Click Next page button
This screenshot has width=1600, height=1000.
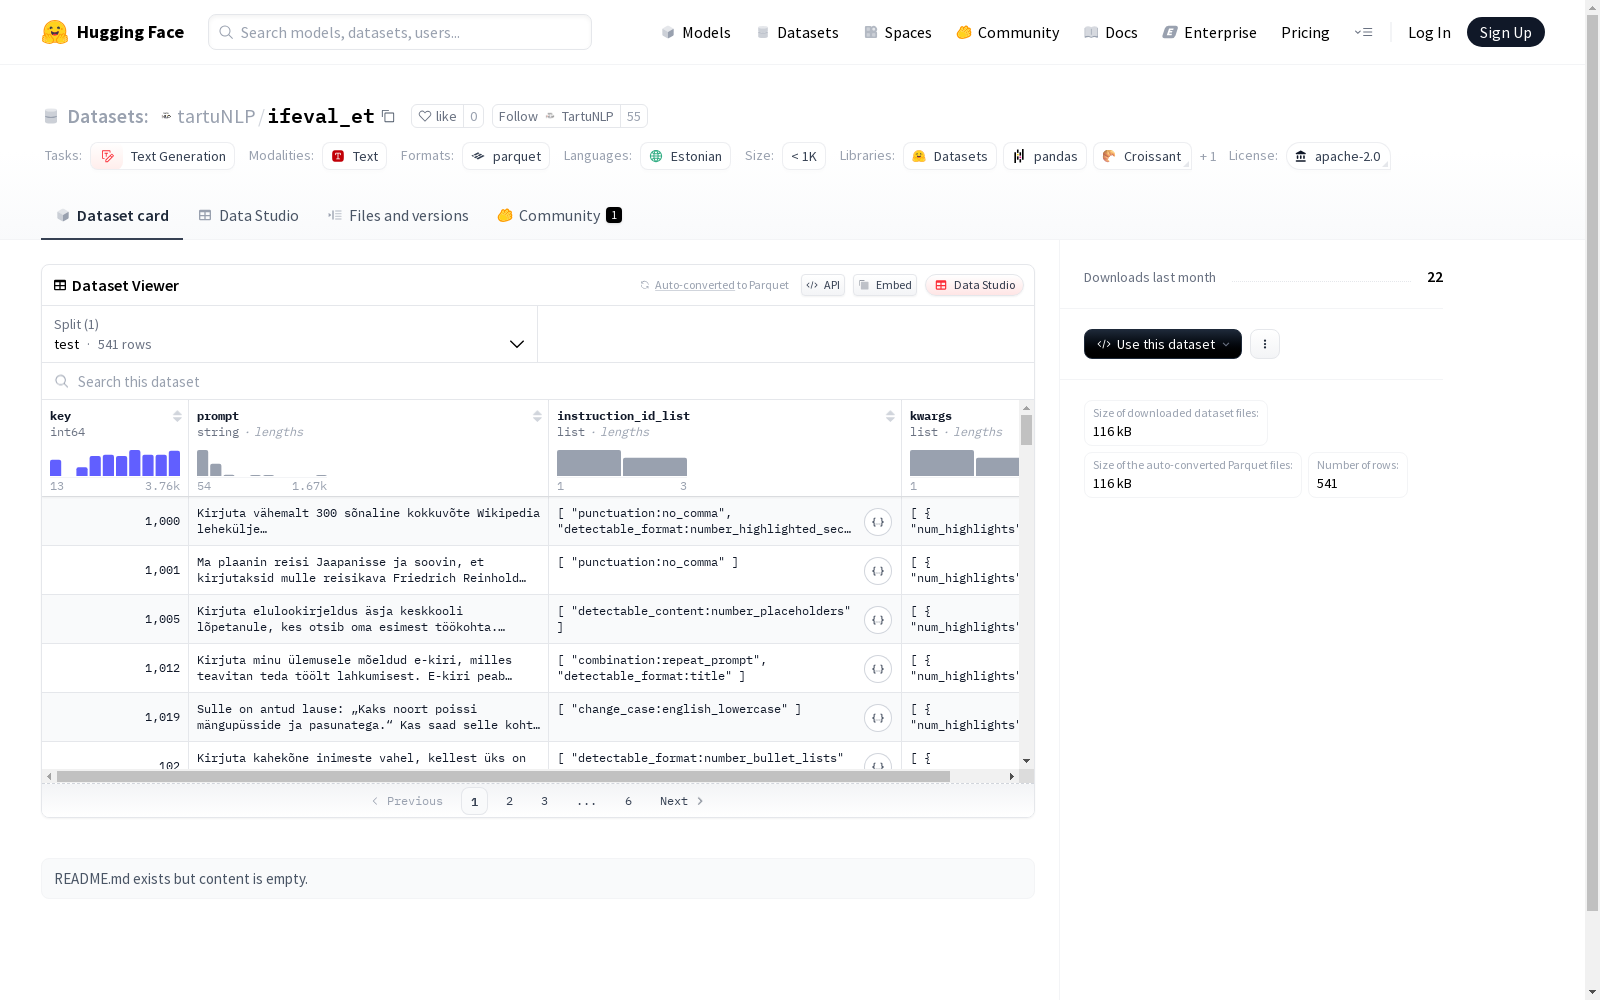click(x=681, y=801)
